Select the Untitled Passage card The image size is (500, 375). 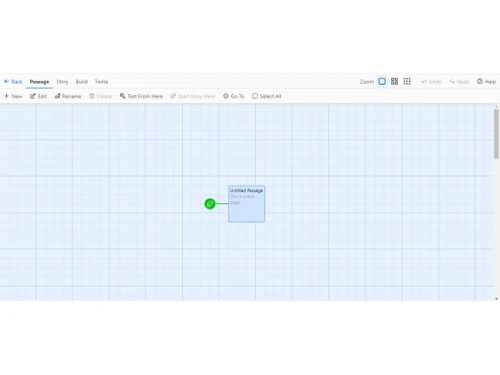click(247, 204)
